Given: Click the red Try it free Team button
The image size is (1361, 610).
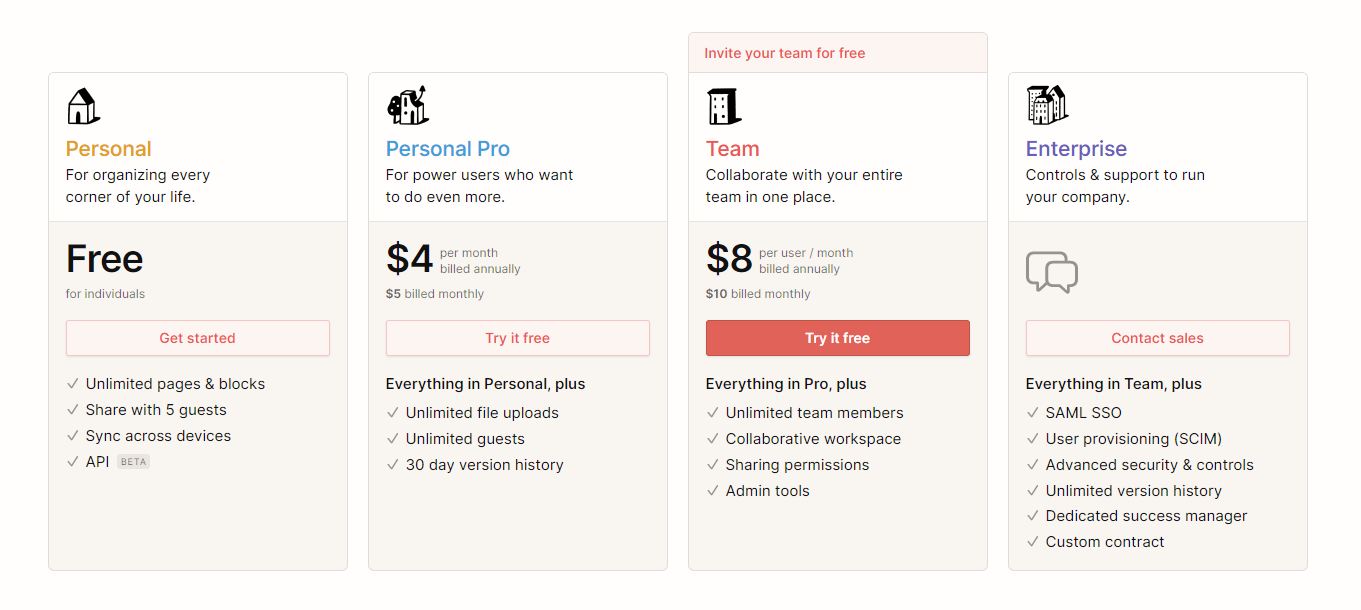Looking at the screenshot, I should (x=838, y=338).
